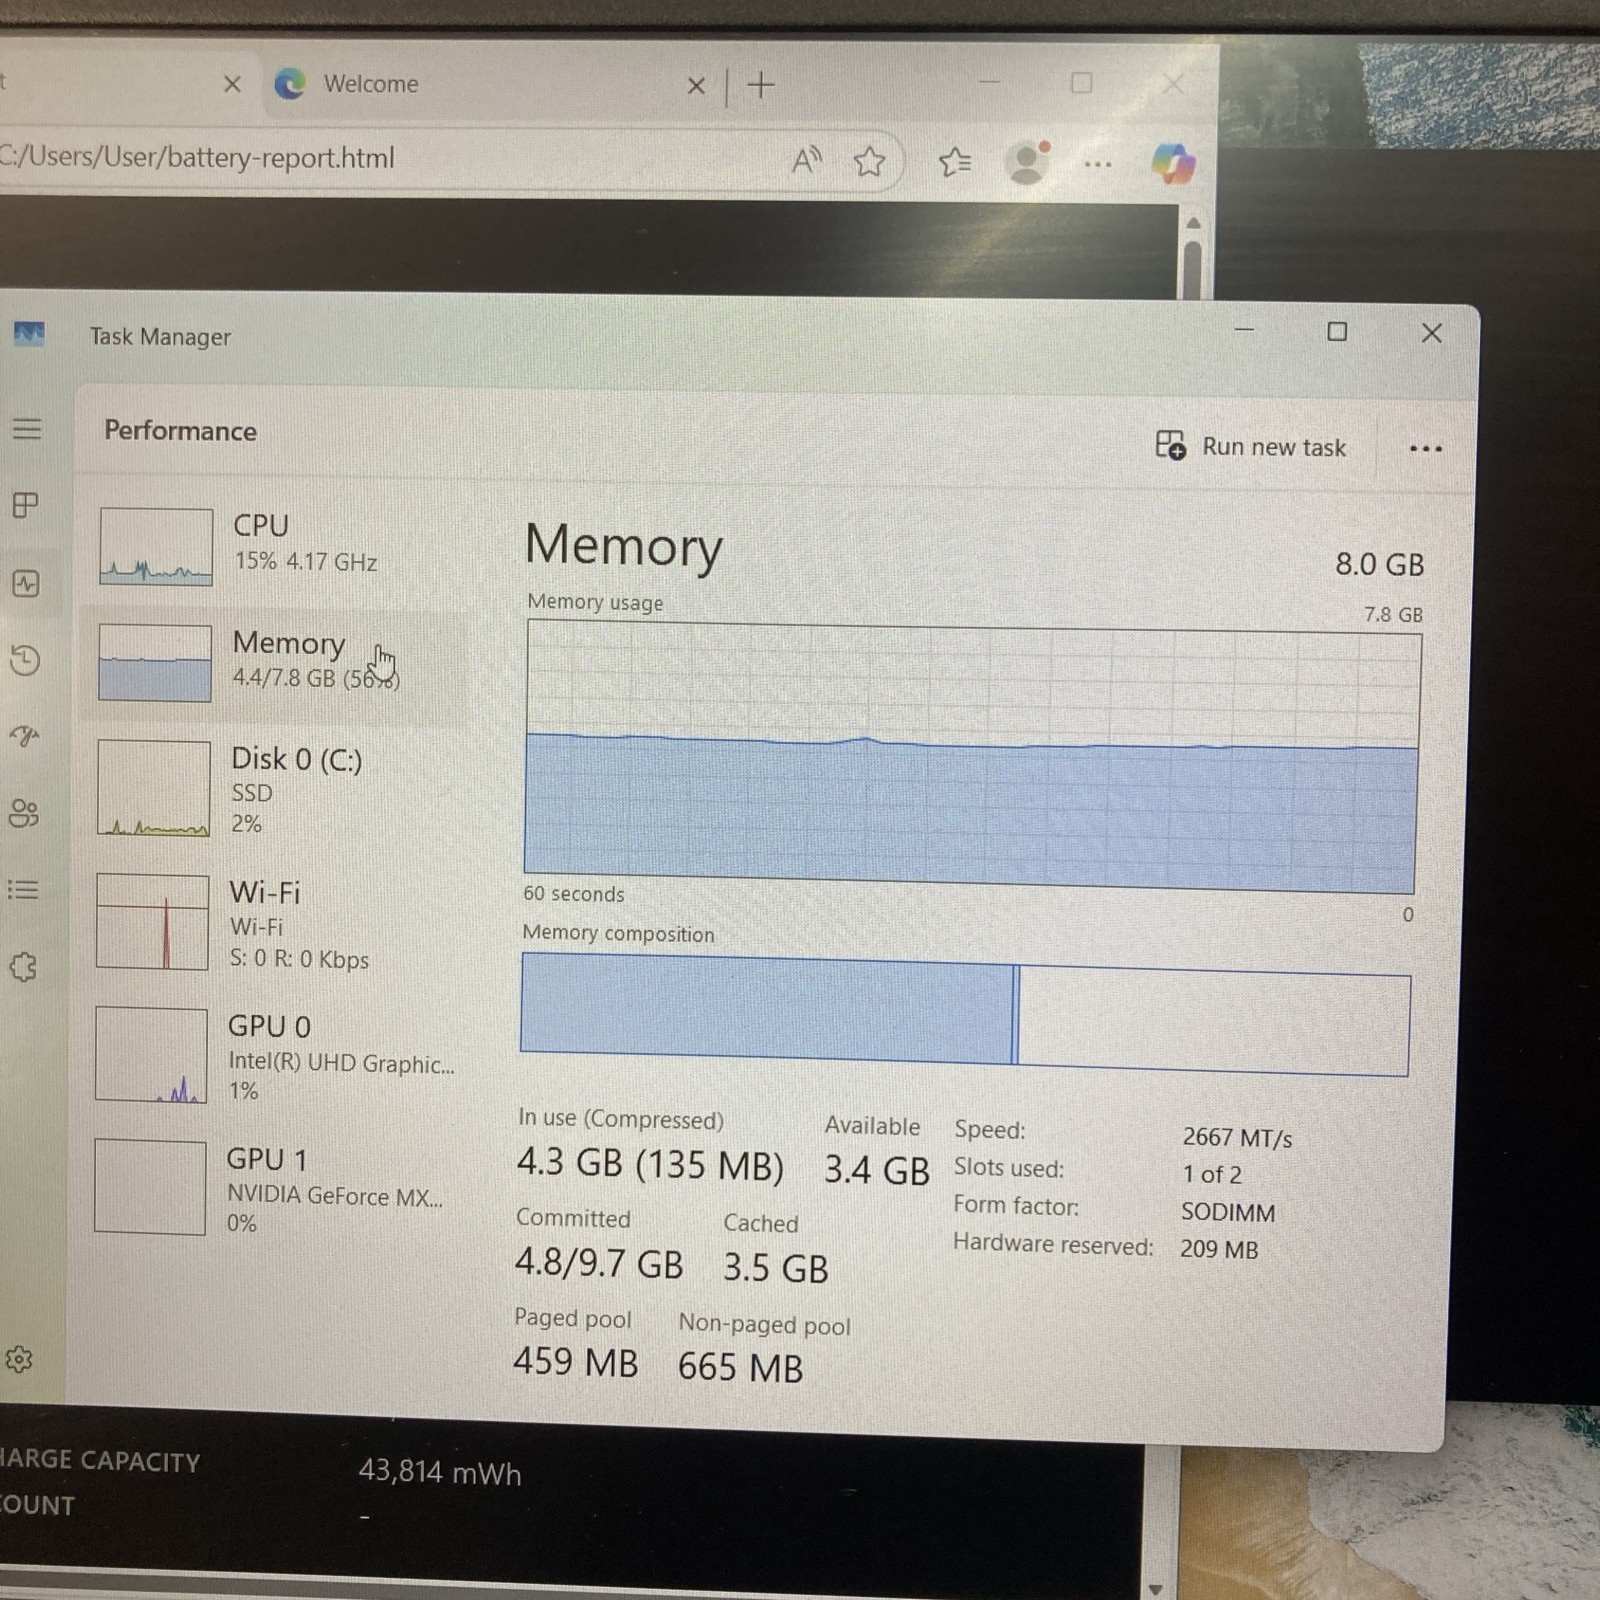Viewport: 1600px width, 1600px height.
Task: Click the Memory composition bar
Action: pos(965,1014)
